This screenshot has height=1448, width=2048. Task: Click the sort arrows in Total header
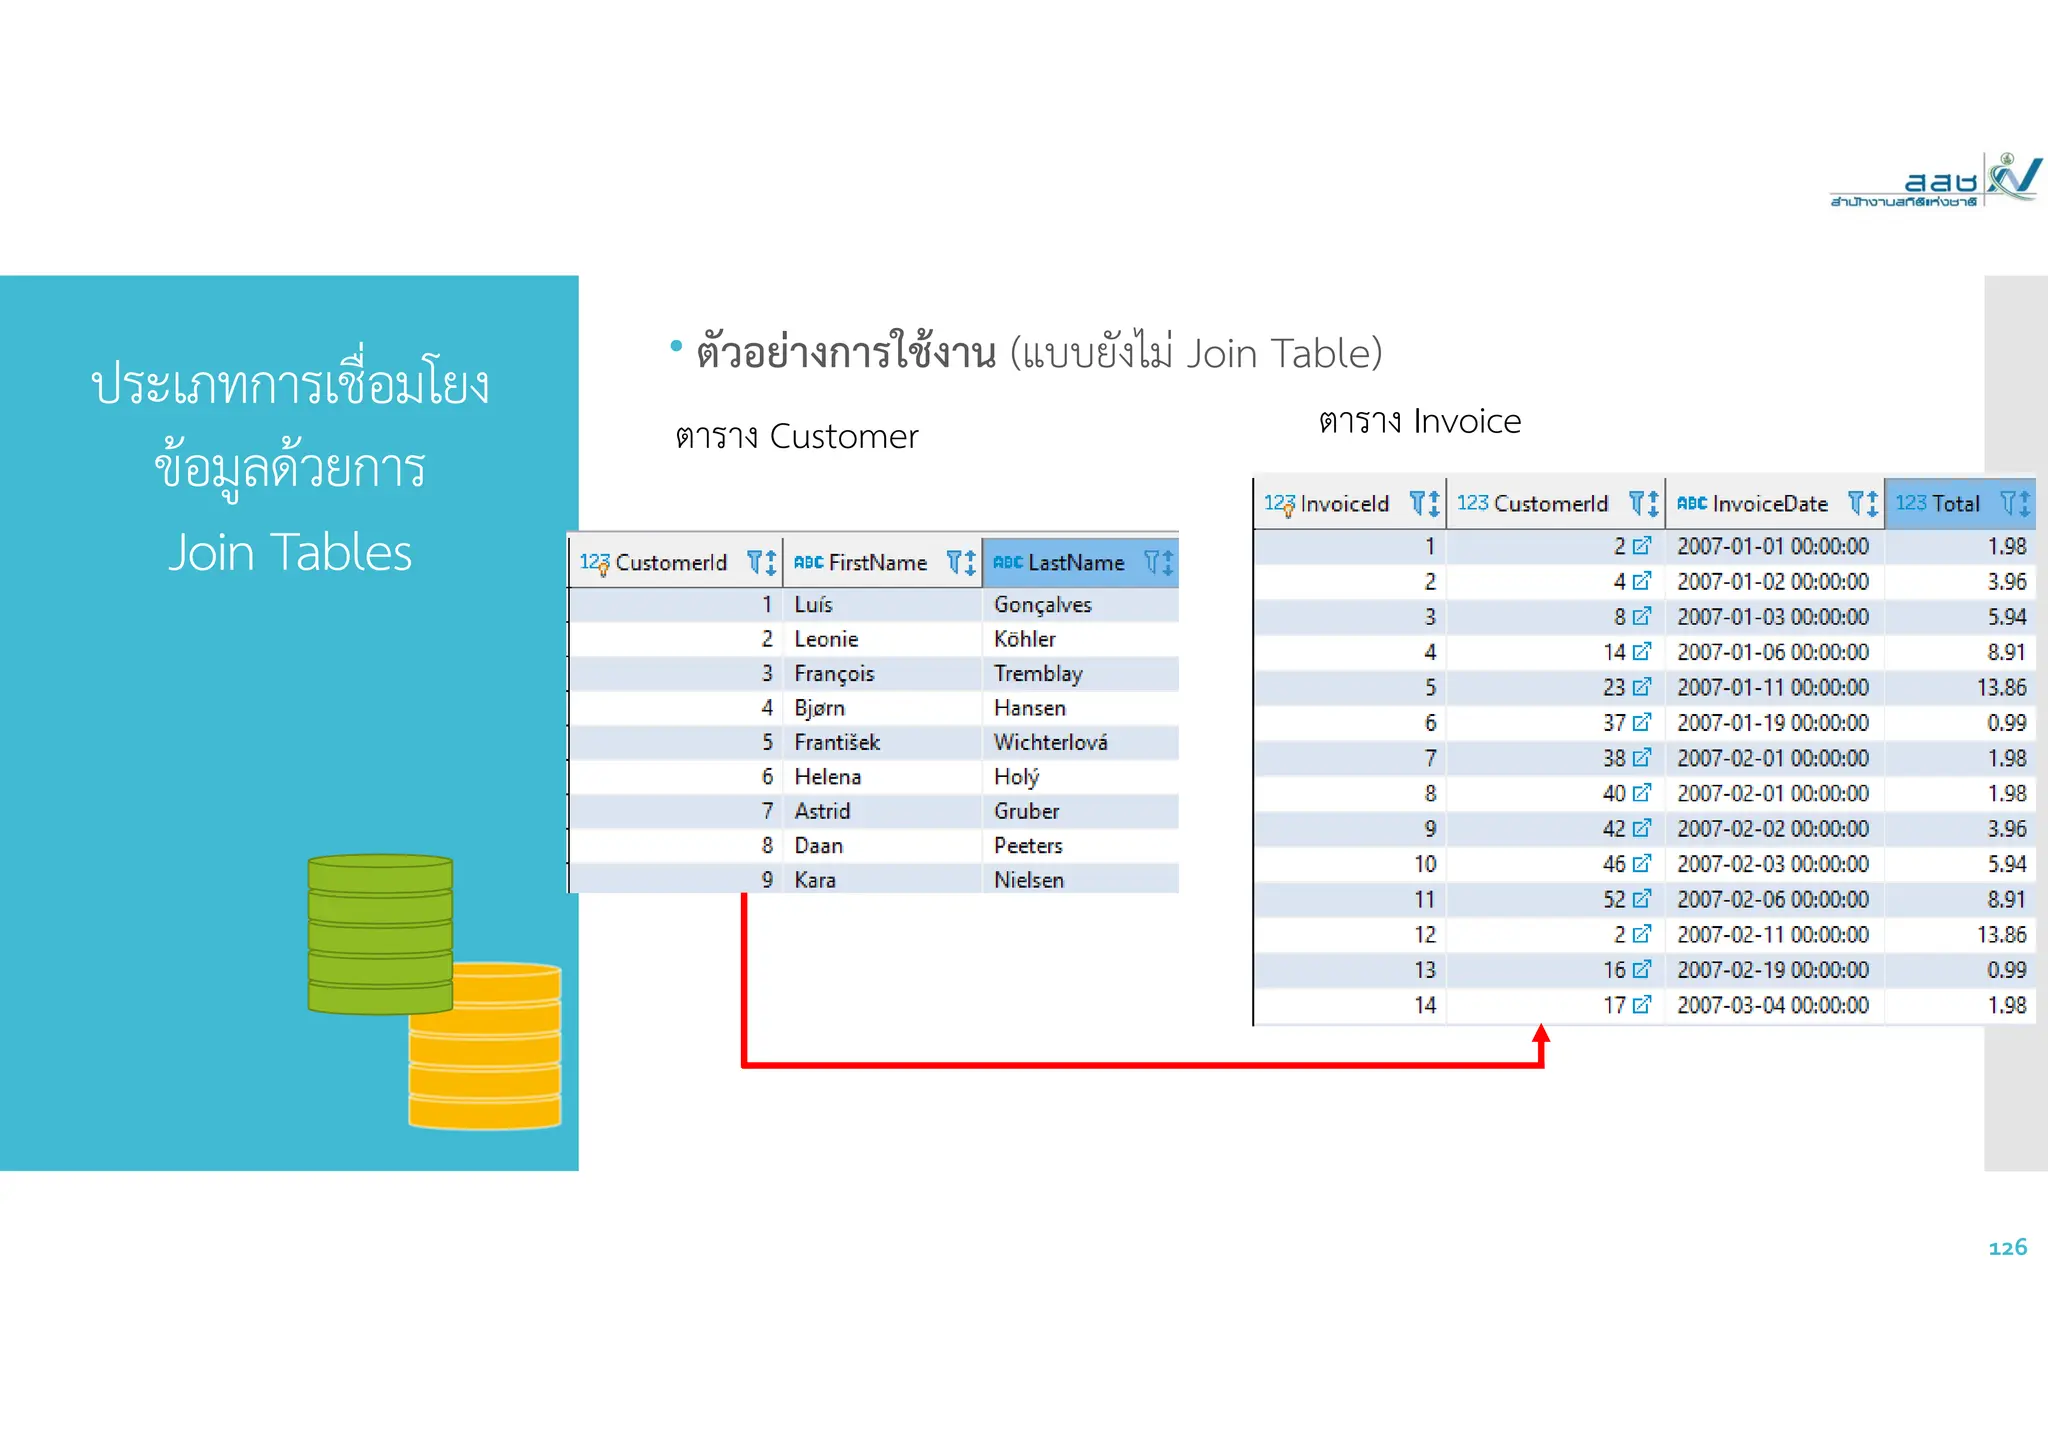point(2024,503)
